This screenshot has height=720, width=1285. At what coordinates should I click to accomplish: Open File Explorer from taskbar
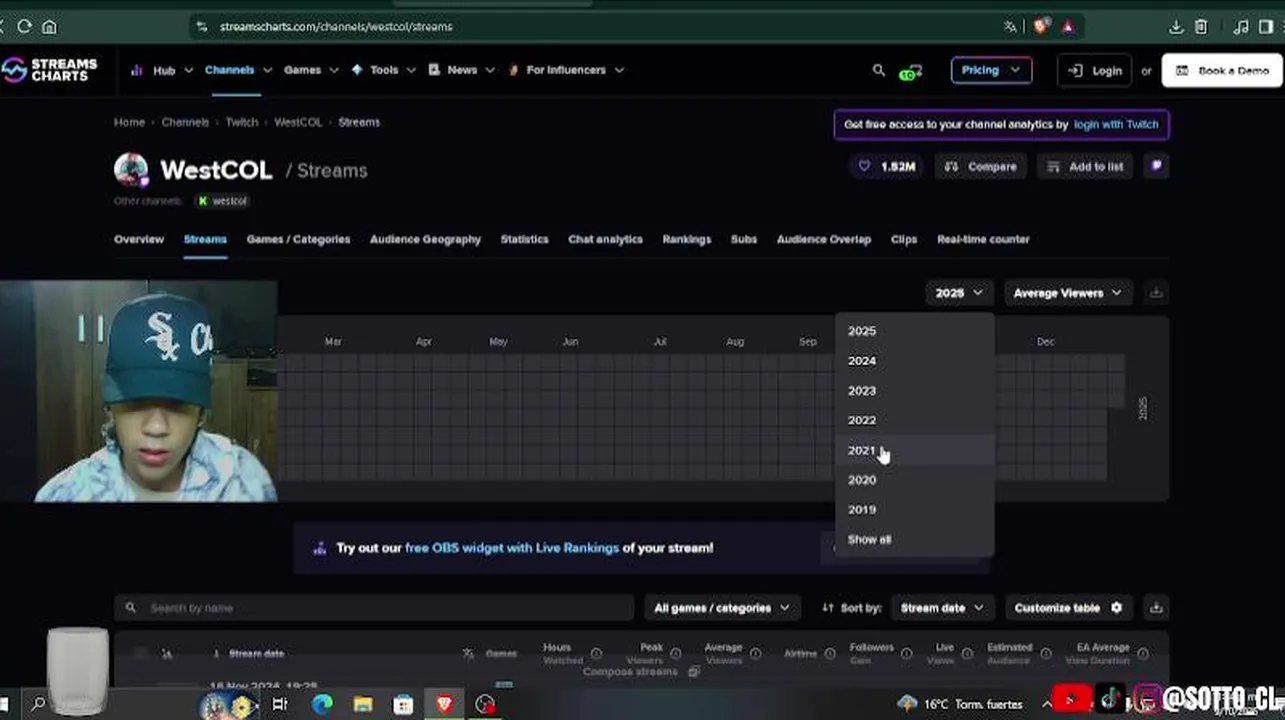[x=363, y=705]
